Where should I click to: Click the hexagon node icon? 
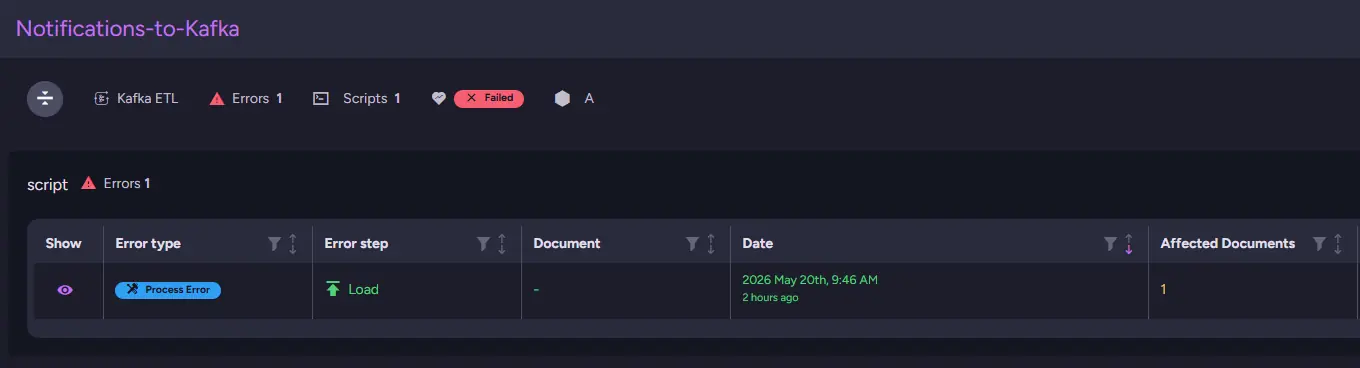click(x=562, y=99)
